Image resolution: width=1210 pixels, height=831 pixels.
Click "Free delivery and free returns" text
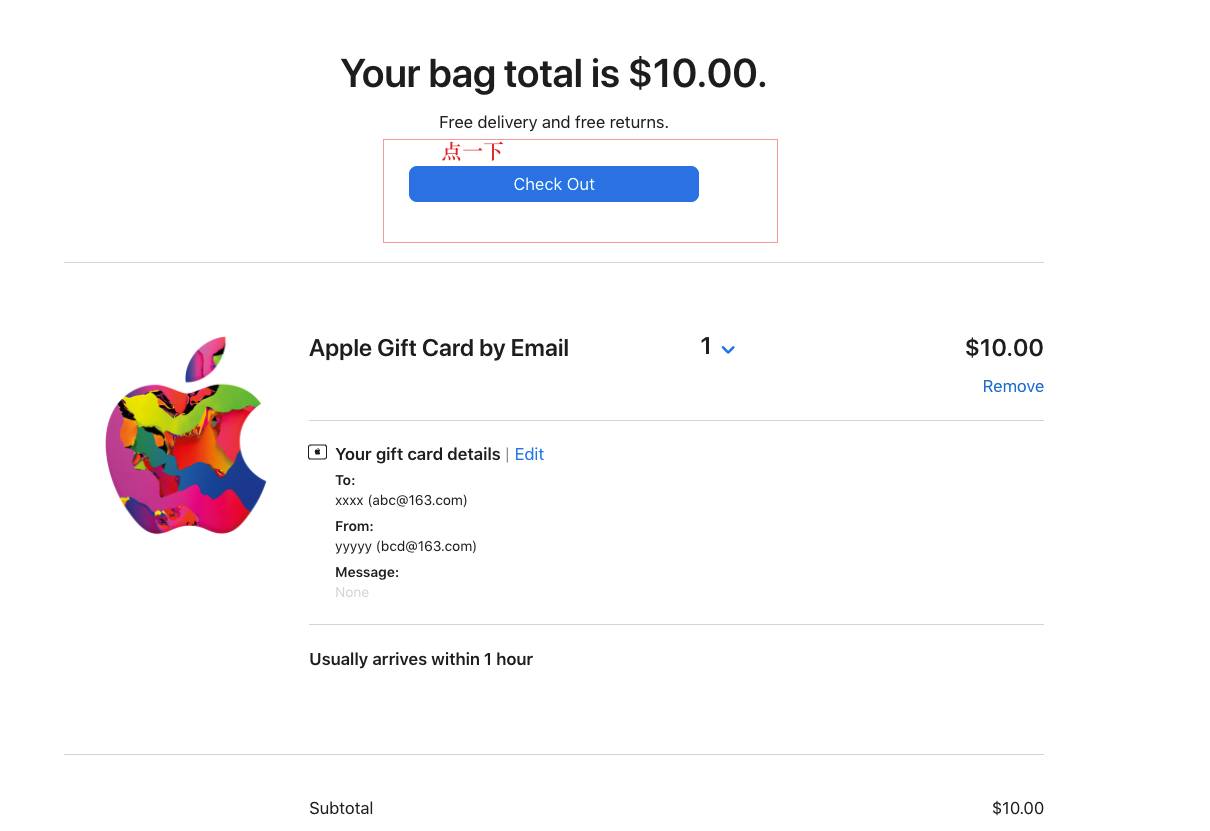click(553, 122)
